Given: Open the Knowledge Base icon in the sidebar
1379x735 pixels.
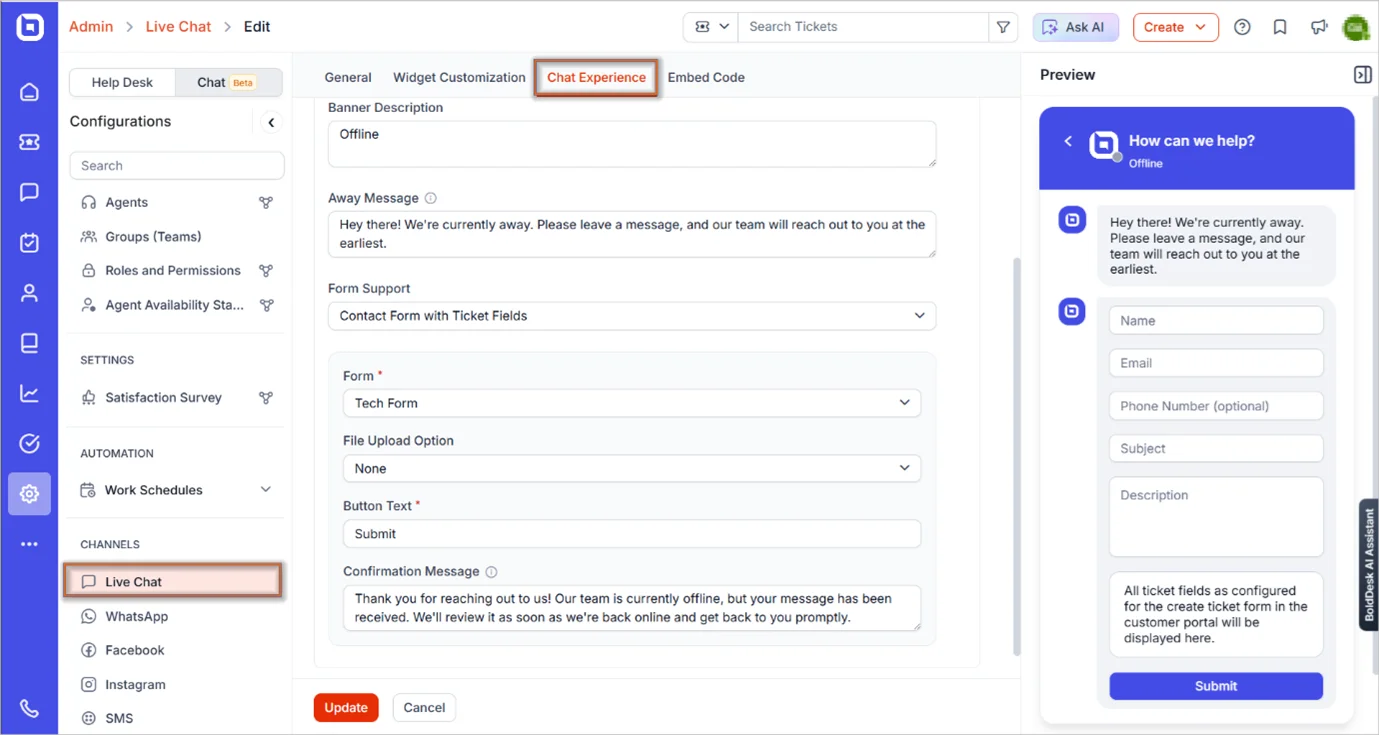Looking at the screenshot, I should [28, 342].
